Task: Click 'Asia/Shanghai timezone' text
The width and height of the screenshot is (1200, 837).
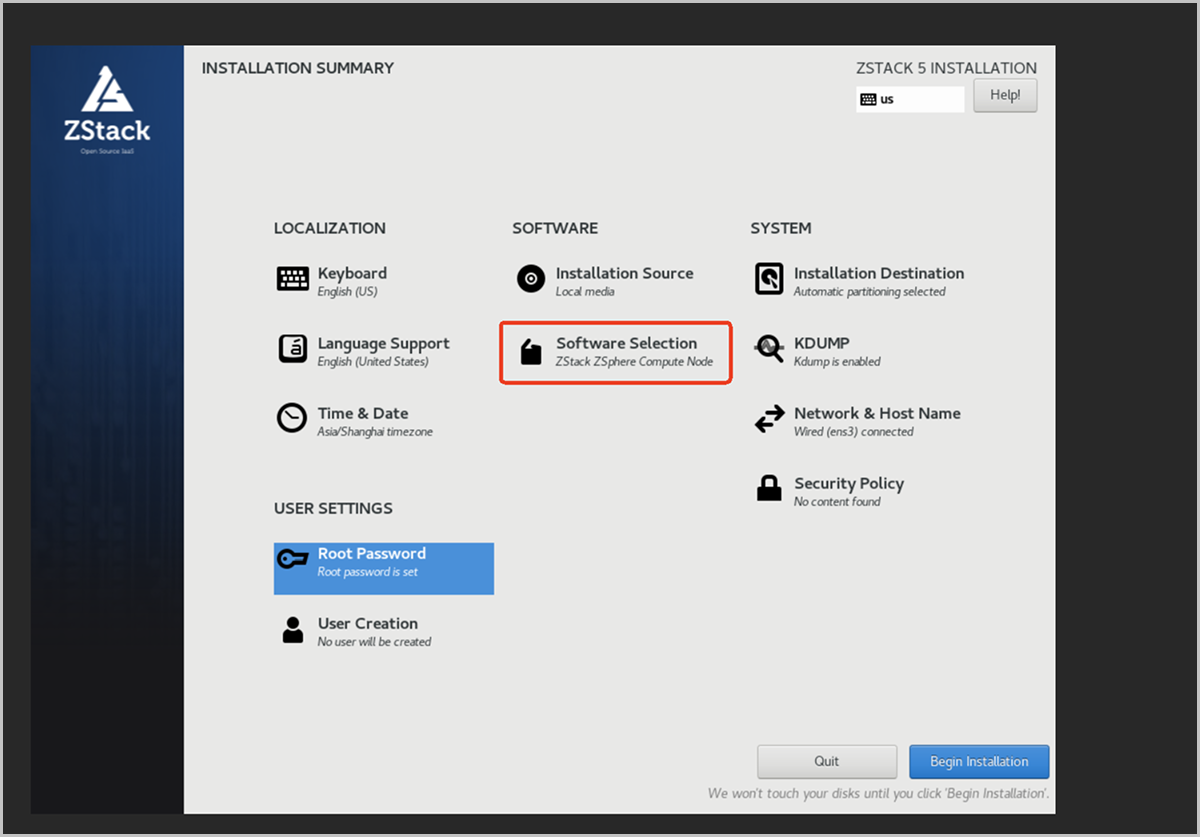Action: coord(375,432)
